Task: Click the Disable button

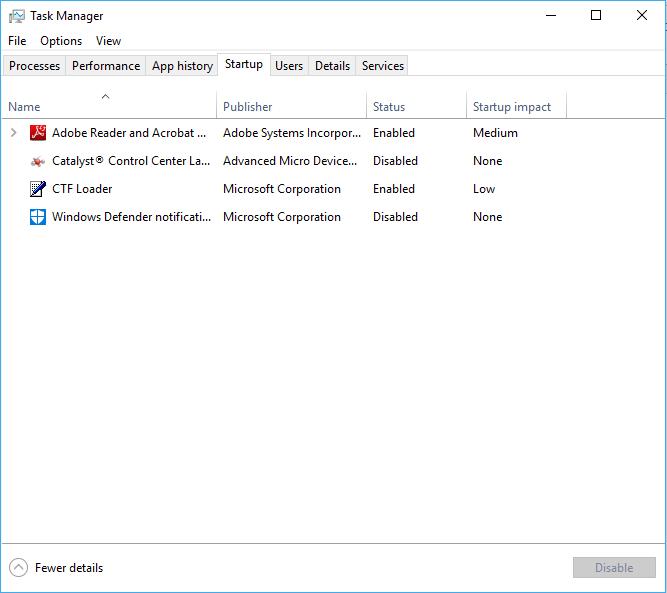Action: [614, 567]
